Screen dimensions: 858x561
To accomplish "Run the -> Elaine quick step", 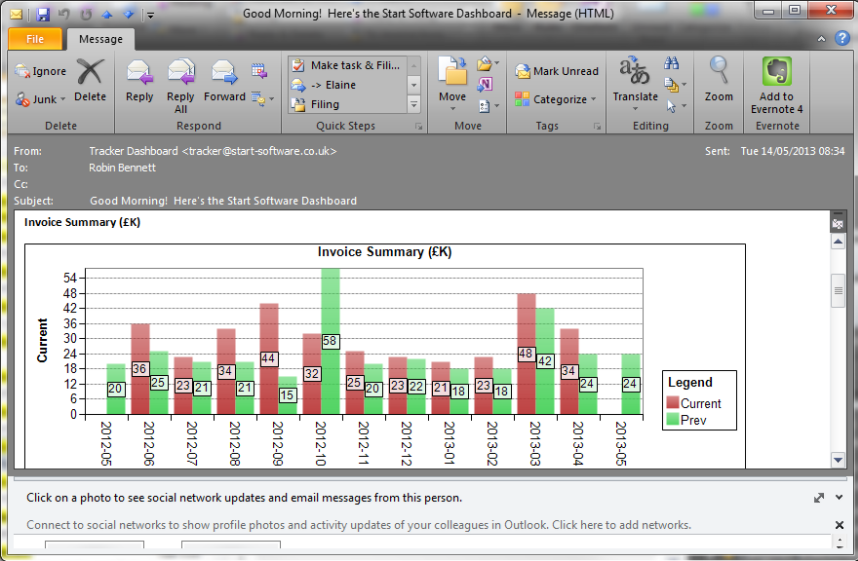I will coord(348,85).
